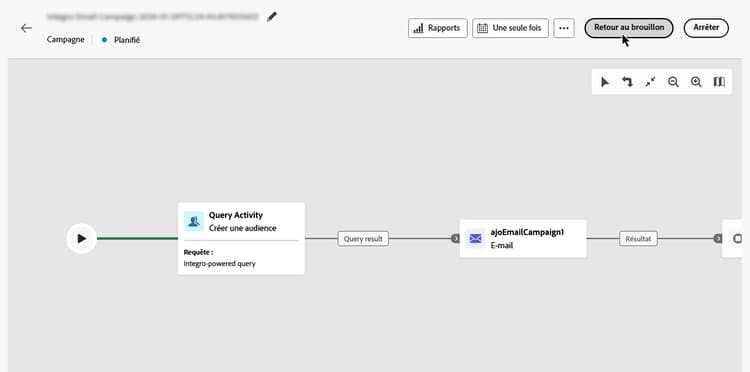Open the Rapports button

point(438,28)
